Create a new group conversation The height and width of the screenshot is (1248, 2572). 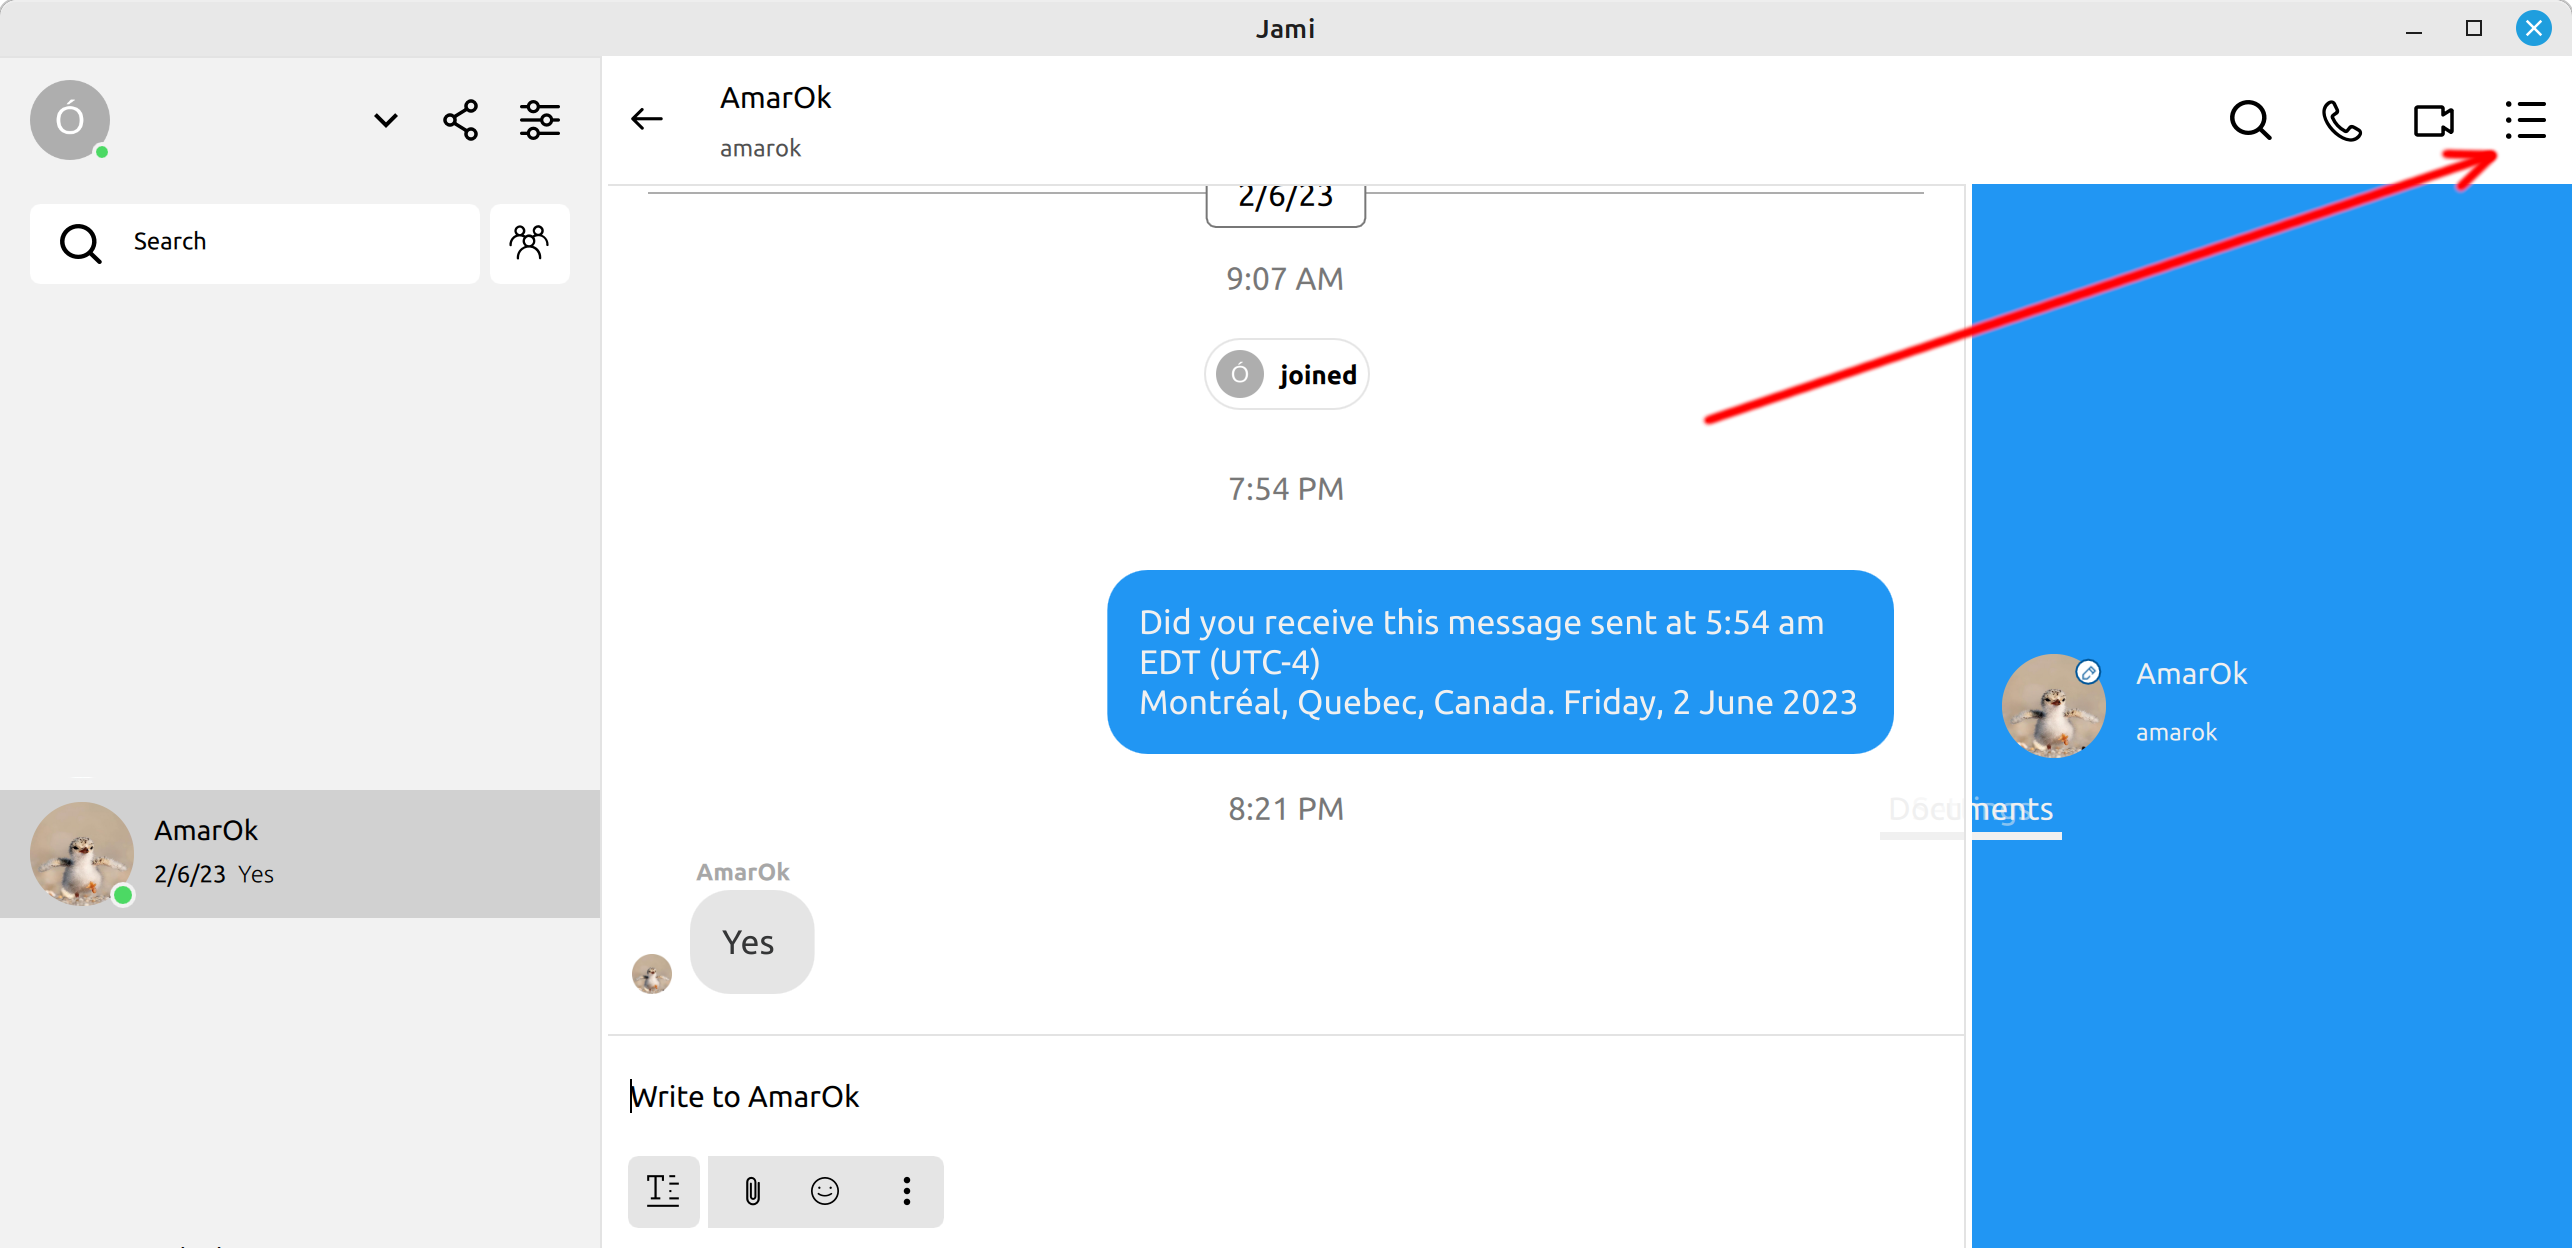(x=529, y=243)
